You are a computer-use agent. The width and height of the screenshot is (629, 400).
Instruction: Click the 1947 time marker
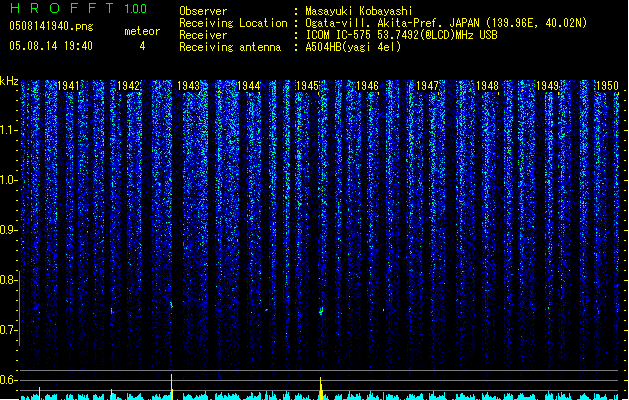[428, 86]
